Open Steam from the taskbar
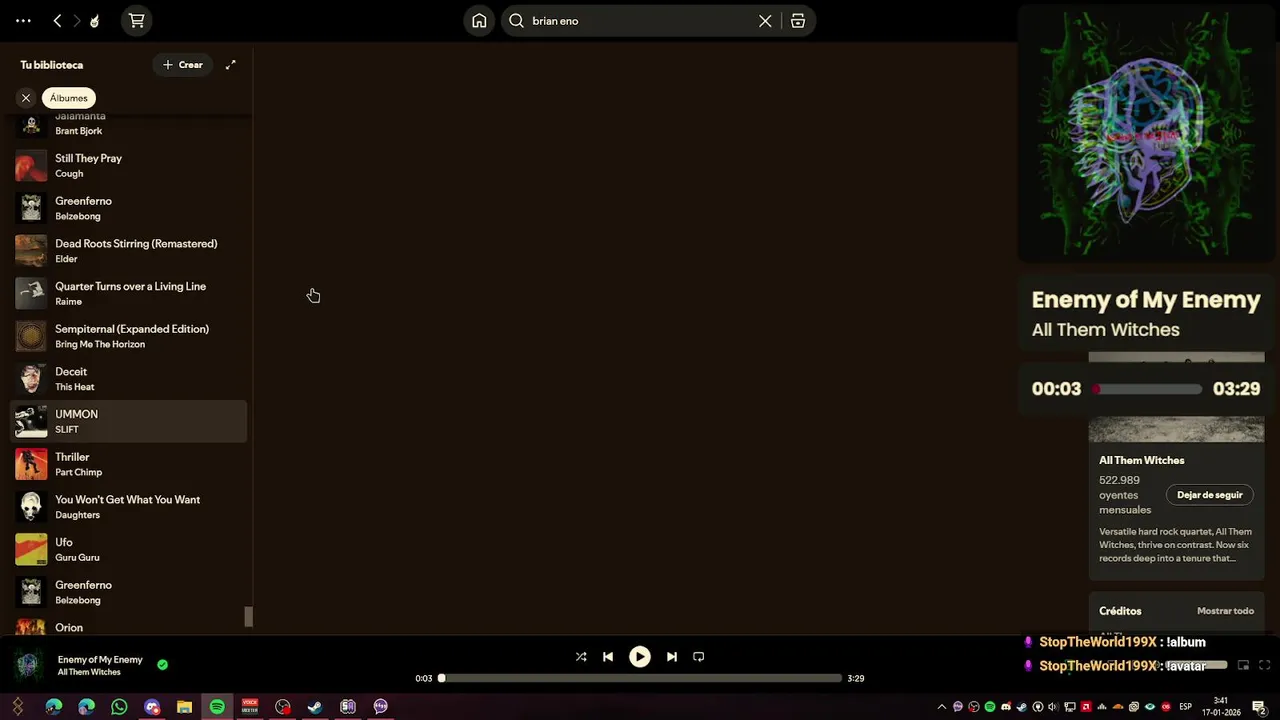The image size is (1280, 720). pyautogui.click(x=315, y=707)
